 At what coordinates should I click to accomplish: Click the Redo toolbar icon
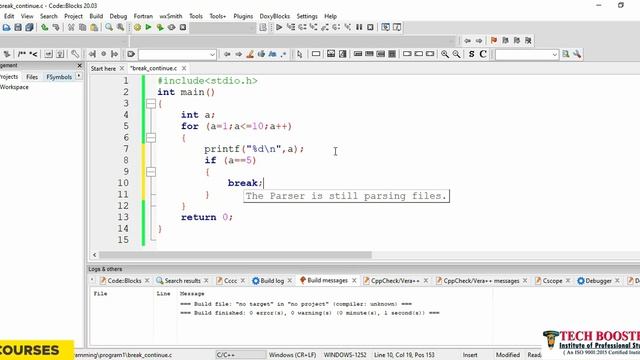tap(56, 27)
